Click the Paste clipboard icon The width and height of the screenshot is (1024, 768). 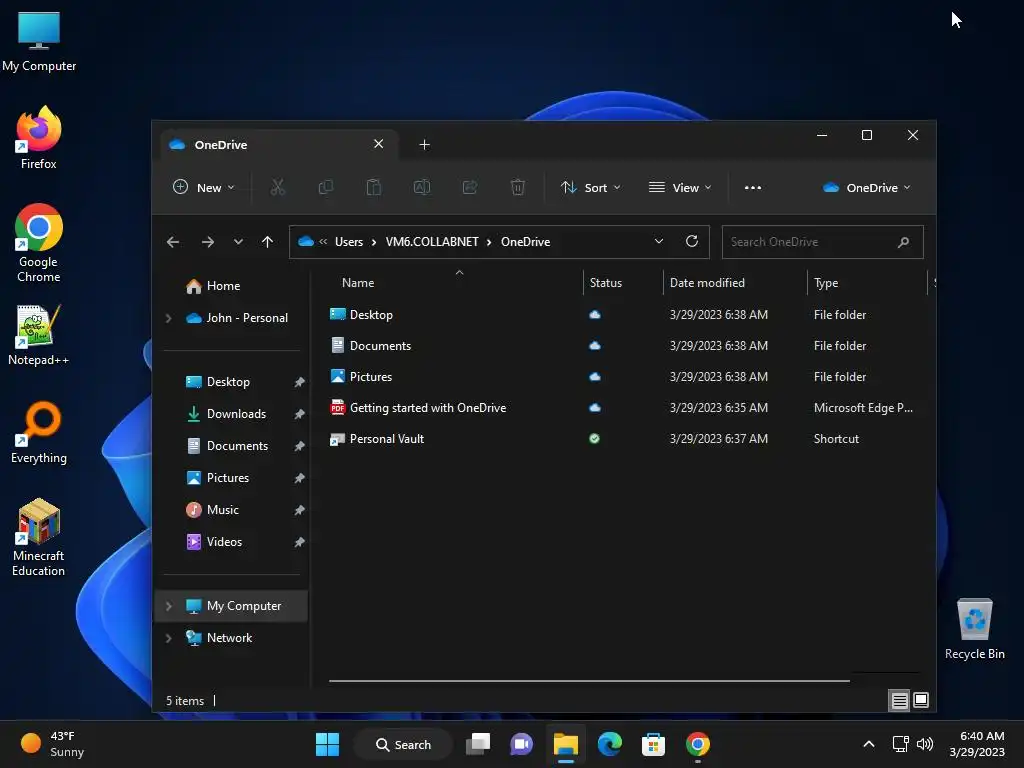click(x=374, y=187)
